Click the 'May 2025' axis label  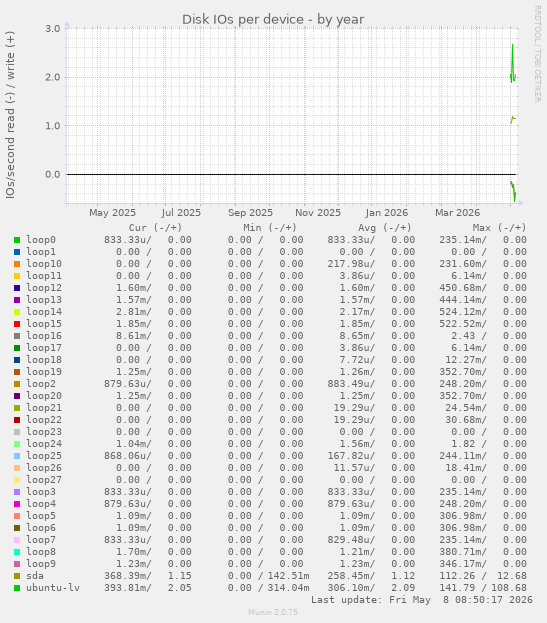(x=112, y=213)
